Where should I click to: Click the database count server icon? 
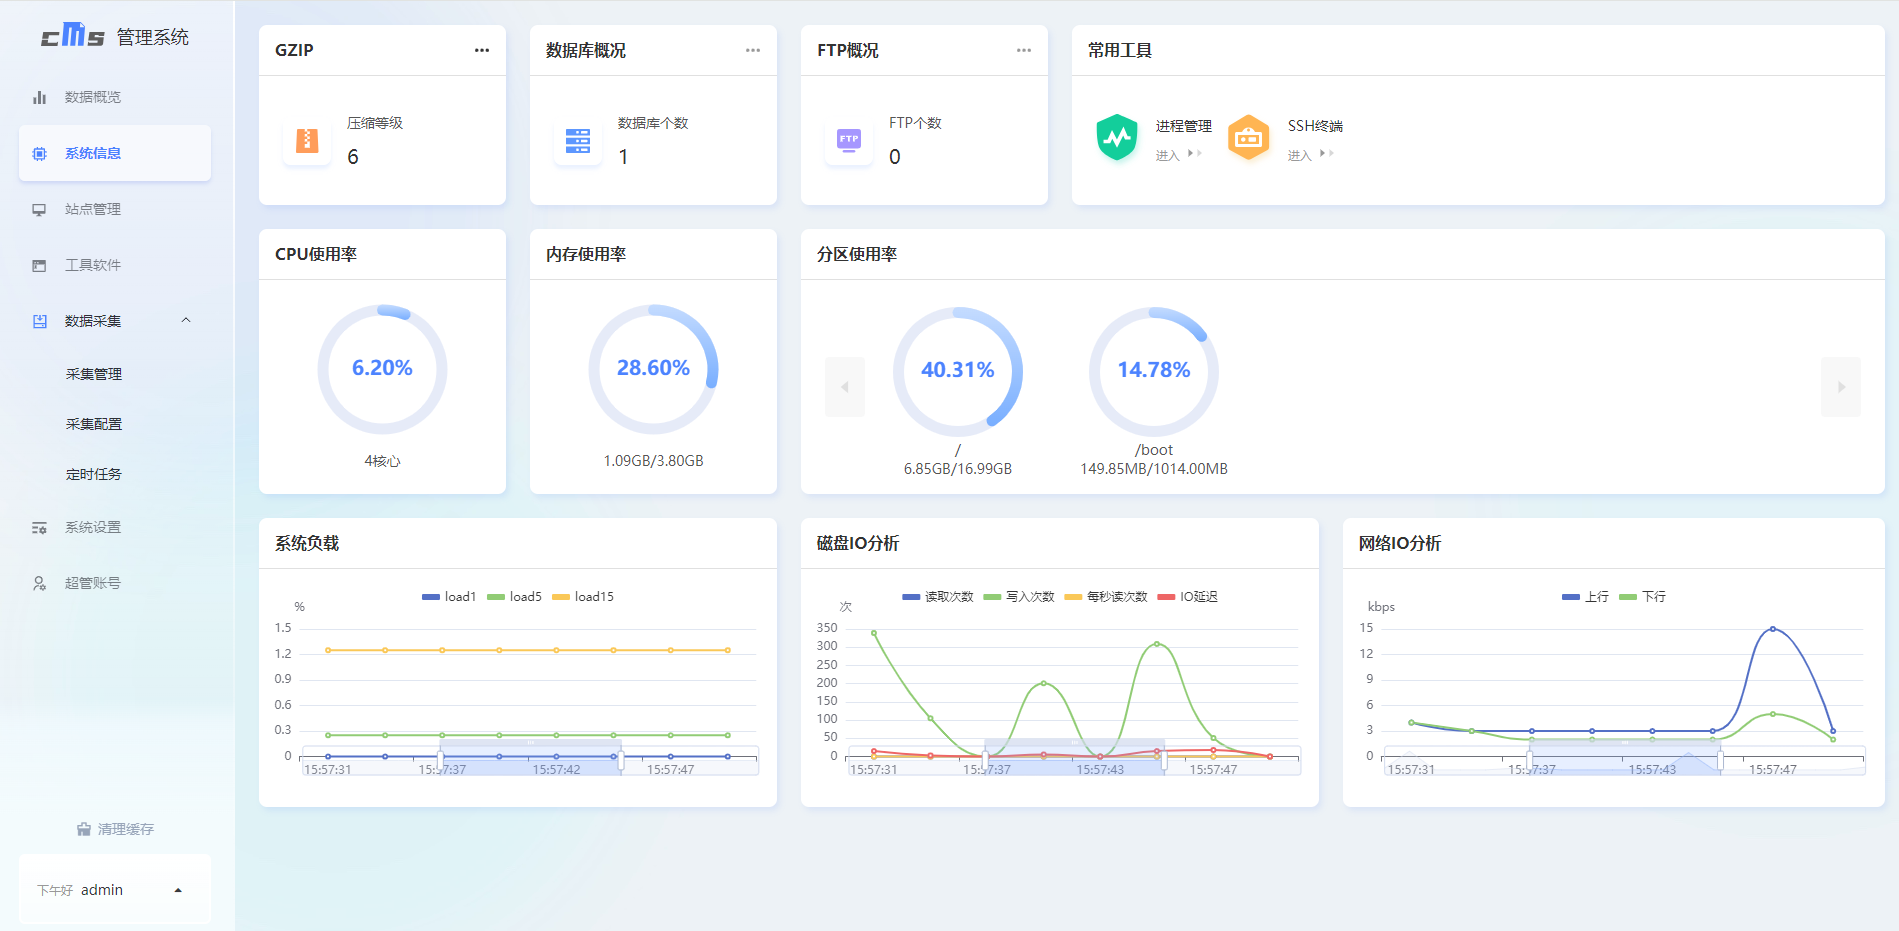(x=578, y=140)
